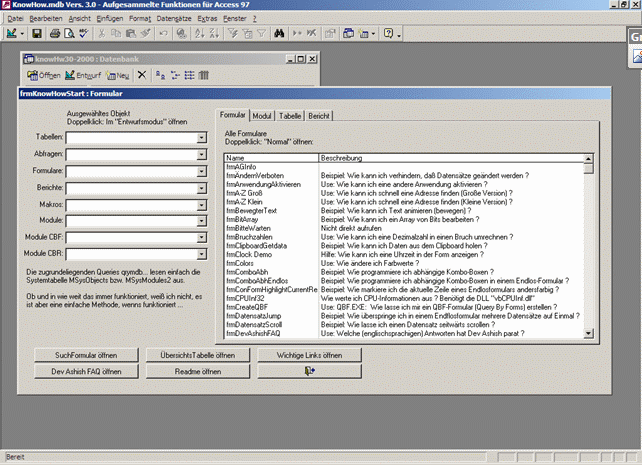This screenshot has width=642, height=465.
Task: Click the Cut scissors icon
Action: [102, 34]
